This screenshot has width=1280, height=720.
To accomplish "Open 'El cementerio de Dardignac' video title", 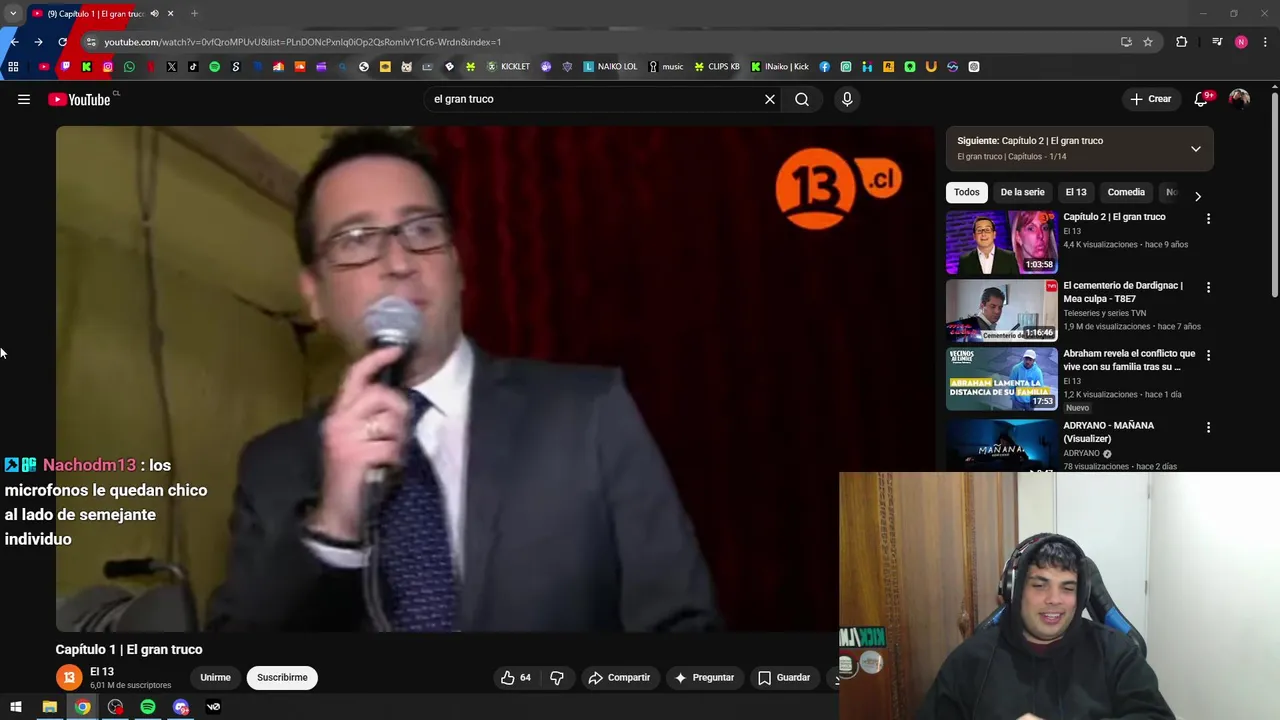I will point(1123,292).
